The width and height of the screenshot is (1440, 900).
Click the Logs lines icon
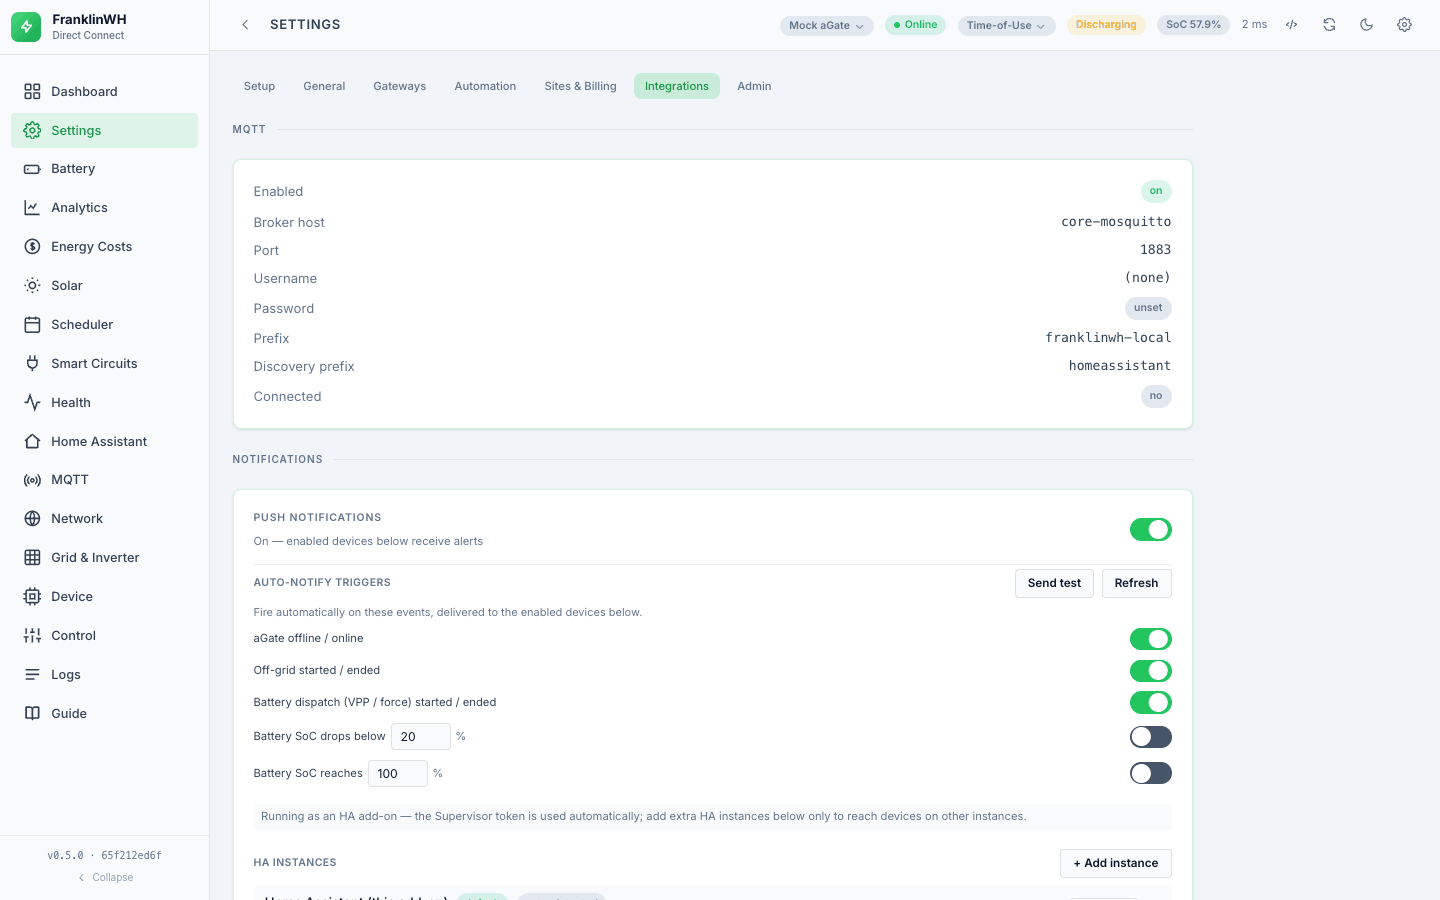tap(32, 675)
